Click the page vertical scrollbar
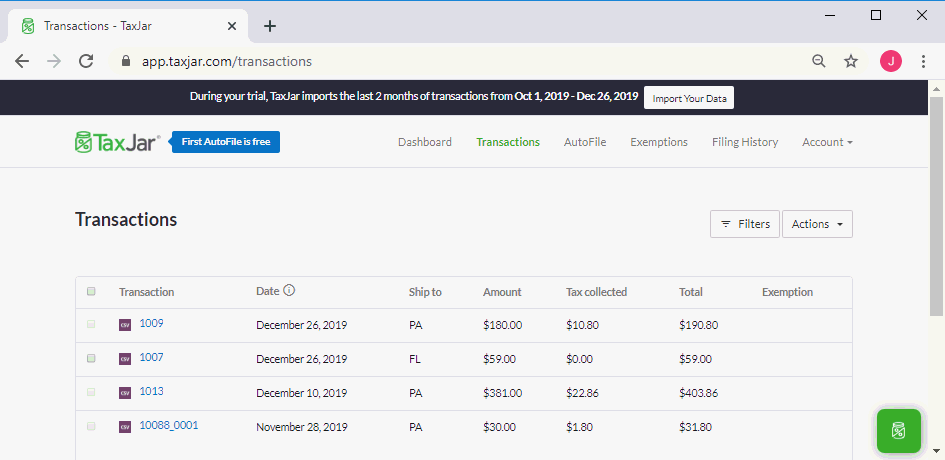 click(x=936, y=200)
